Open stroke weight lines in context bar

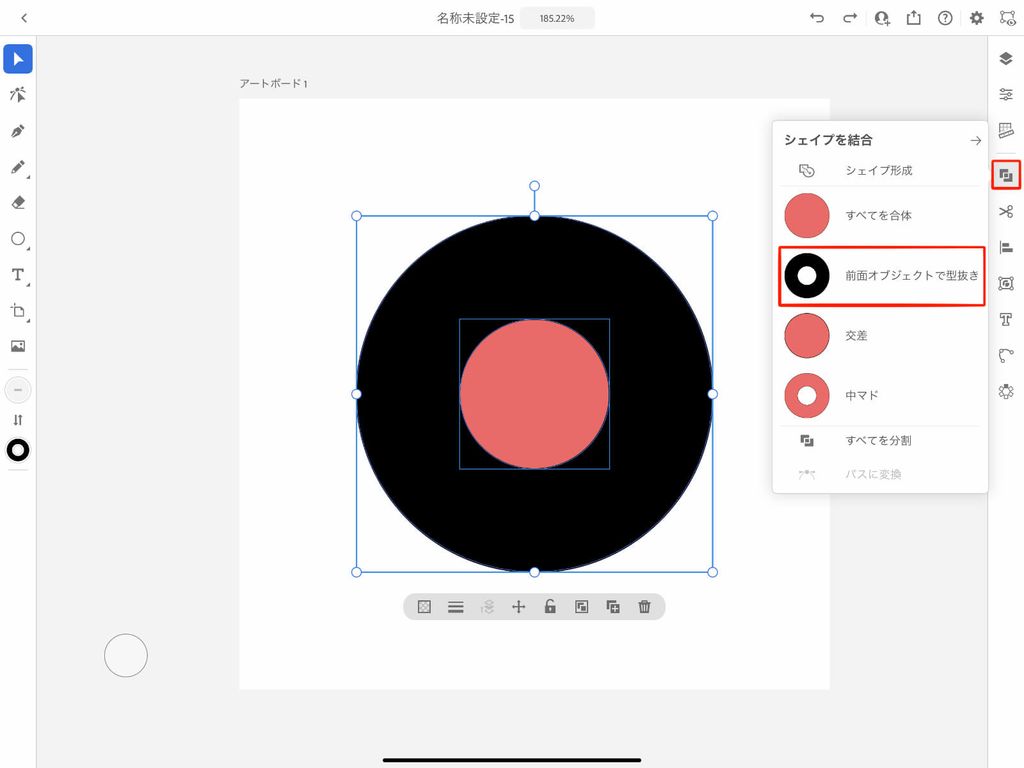[456, 607]
